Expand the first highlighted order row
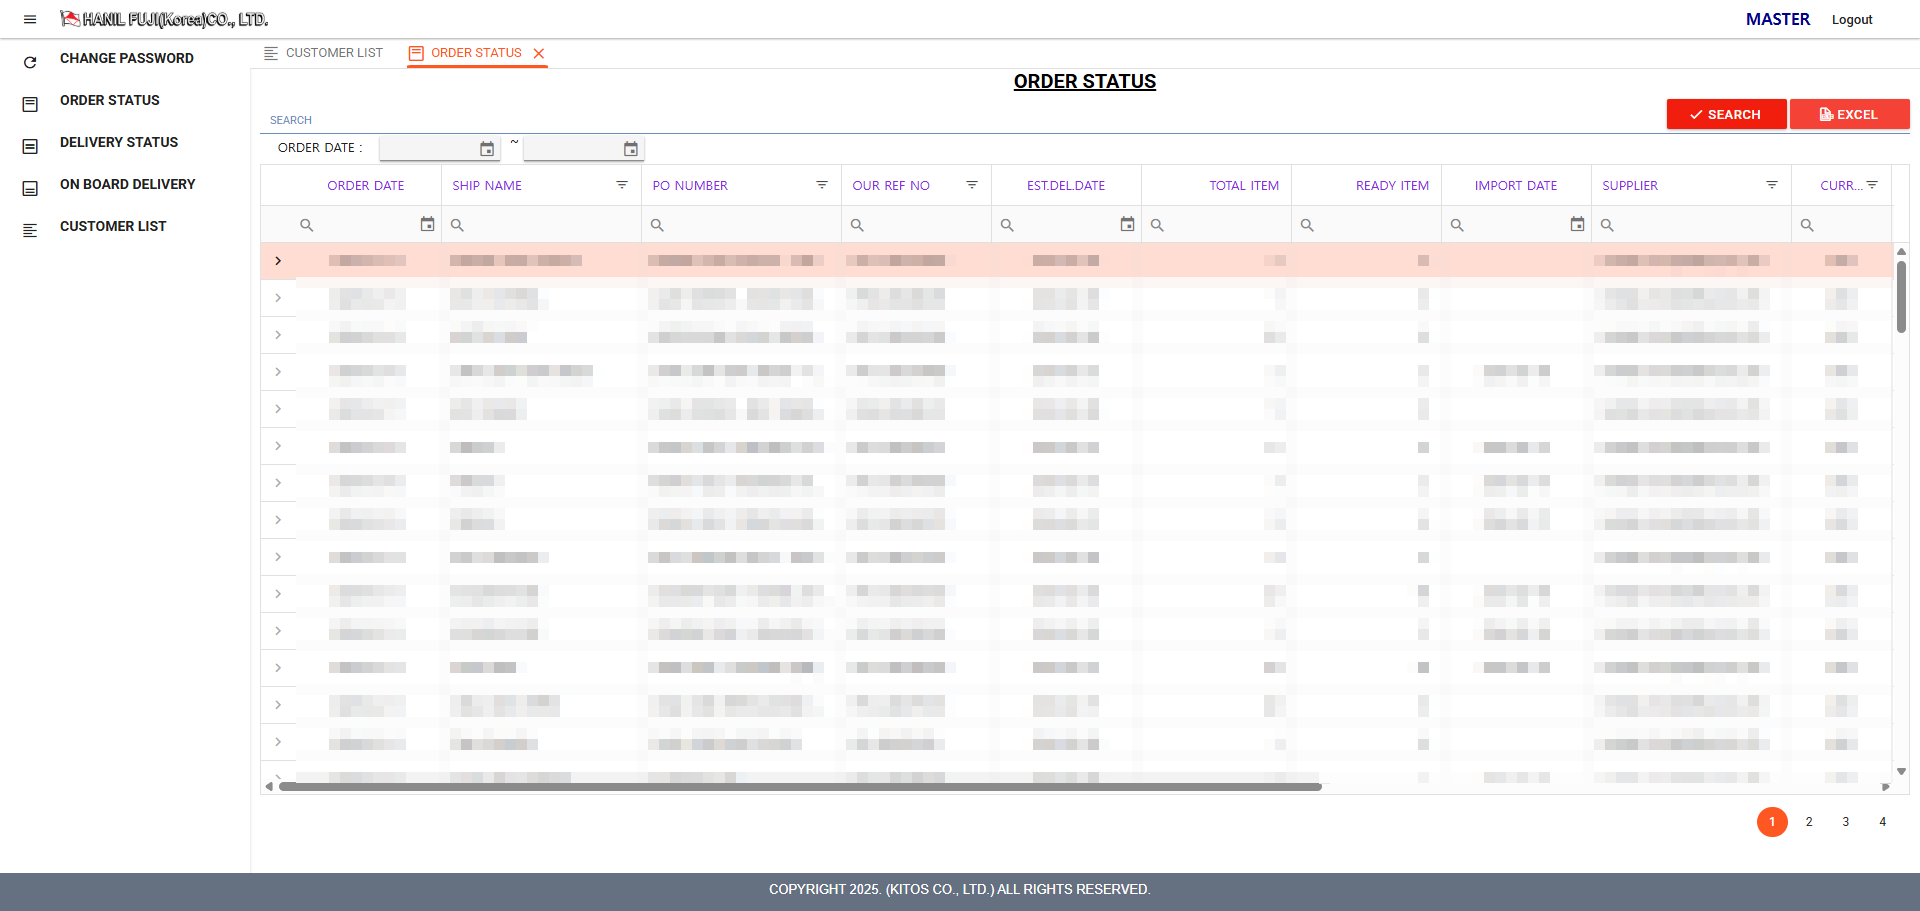This screenshot has width=1920, height=911. (278, 261)
